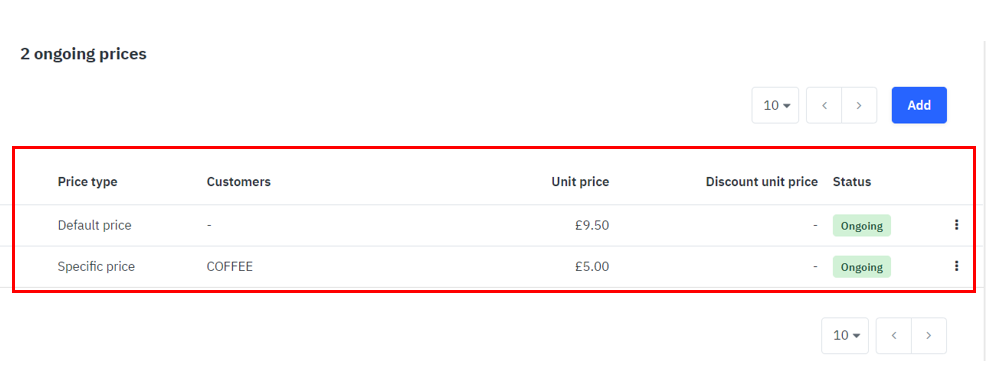Click the blue Add button
Screen dimensions: 986x366
(919, 105)
